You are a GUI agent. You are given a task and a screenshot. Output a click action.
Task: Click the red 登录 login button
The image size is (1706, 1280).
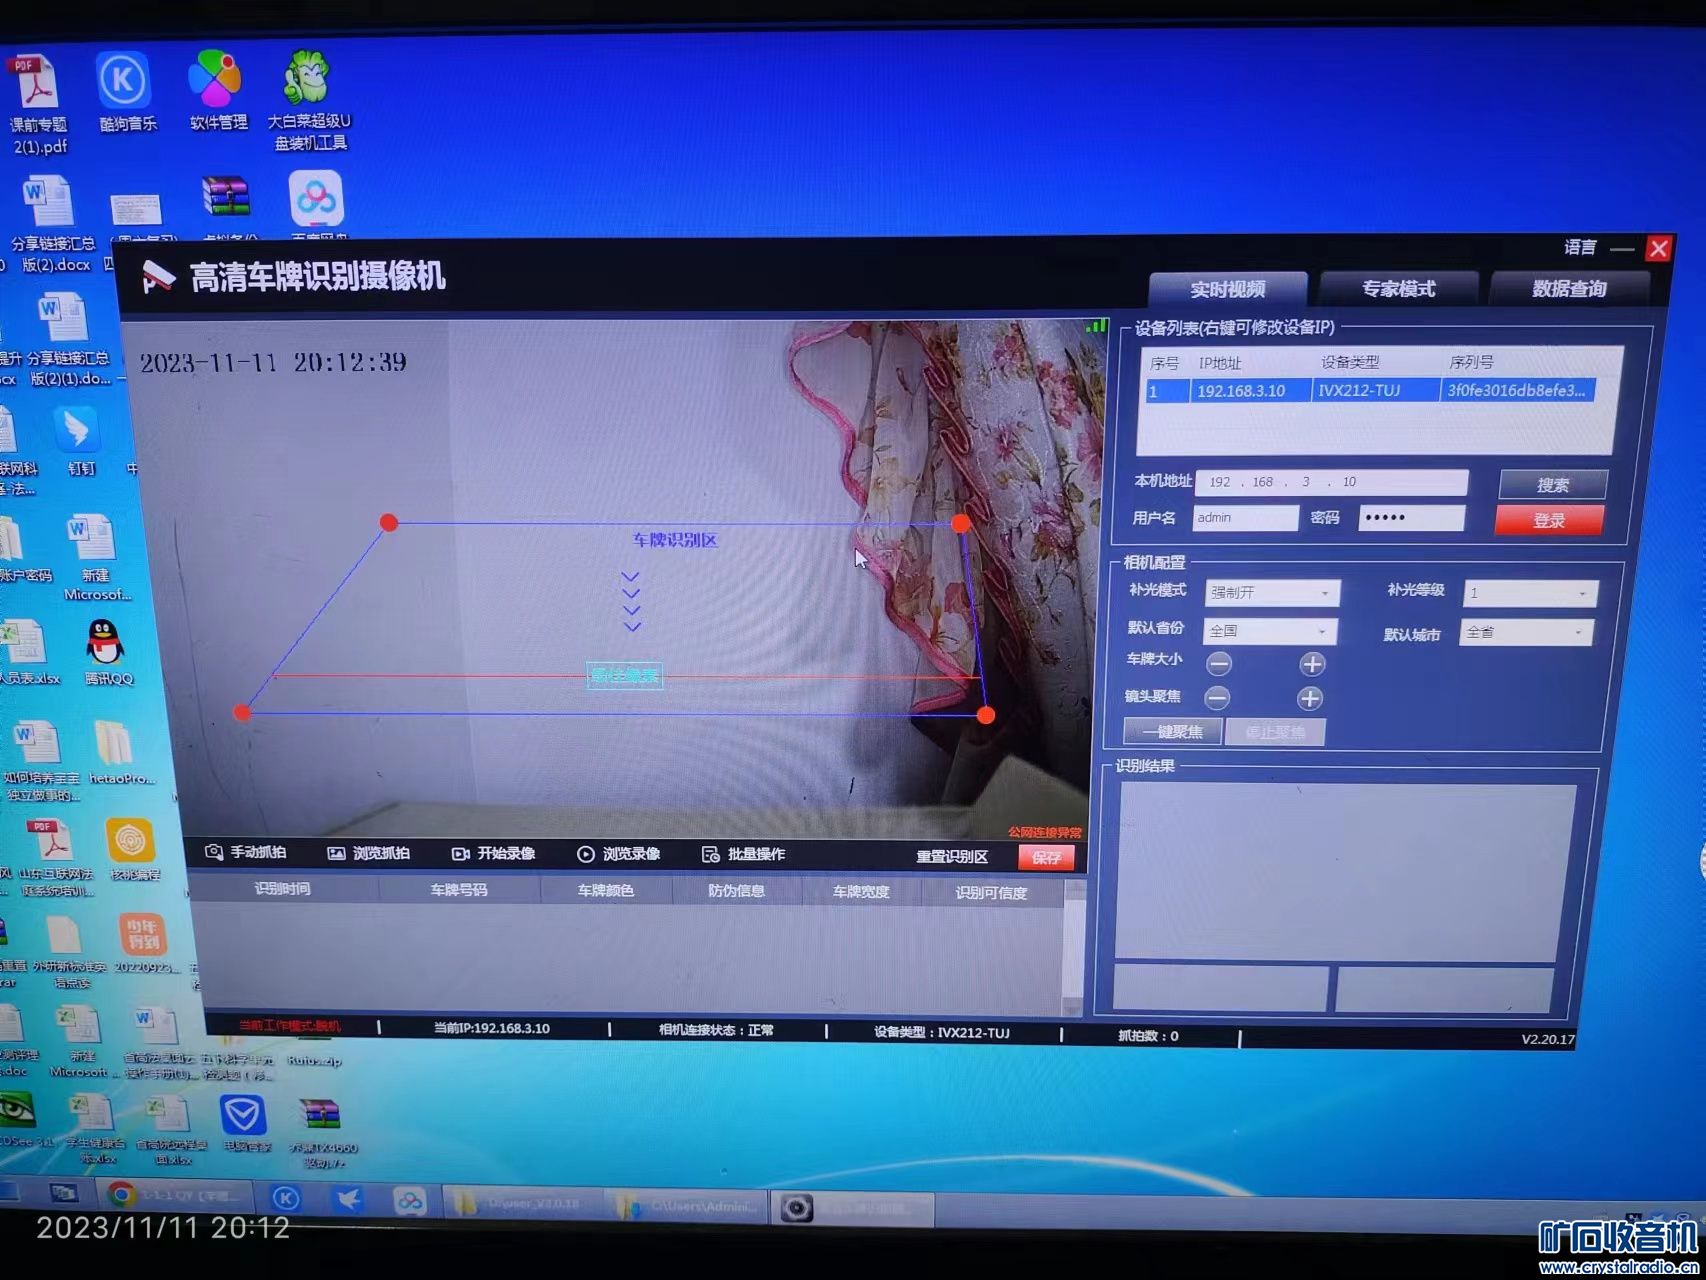[1549, 520]
